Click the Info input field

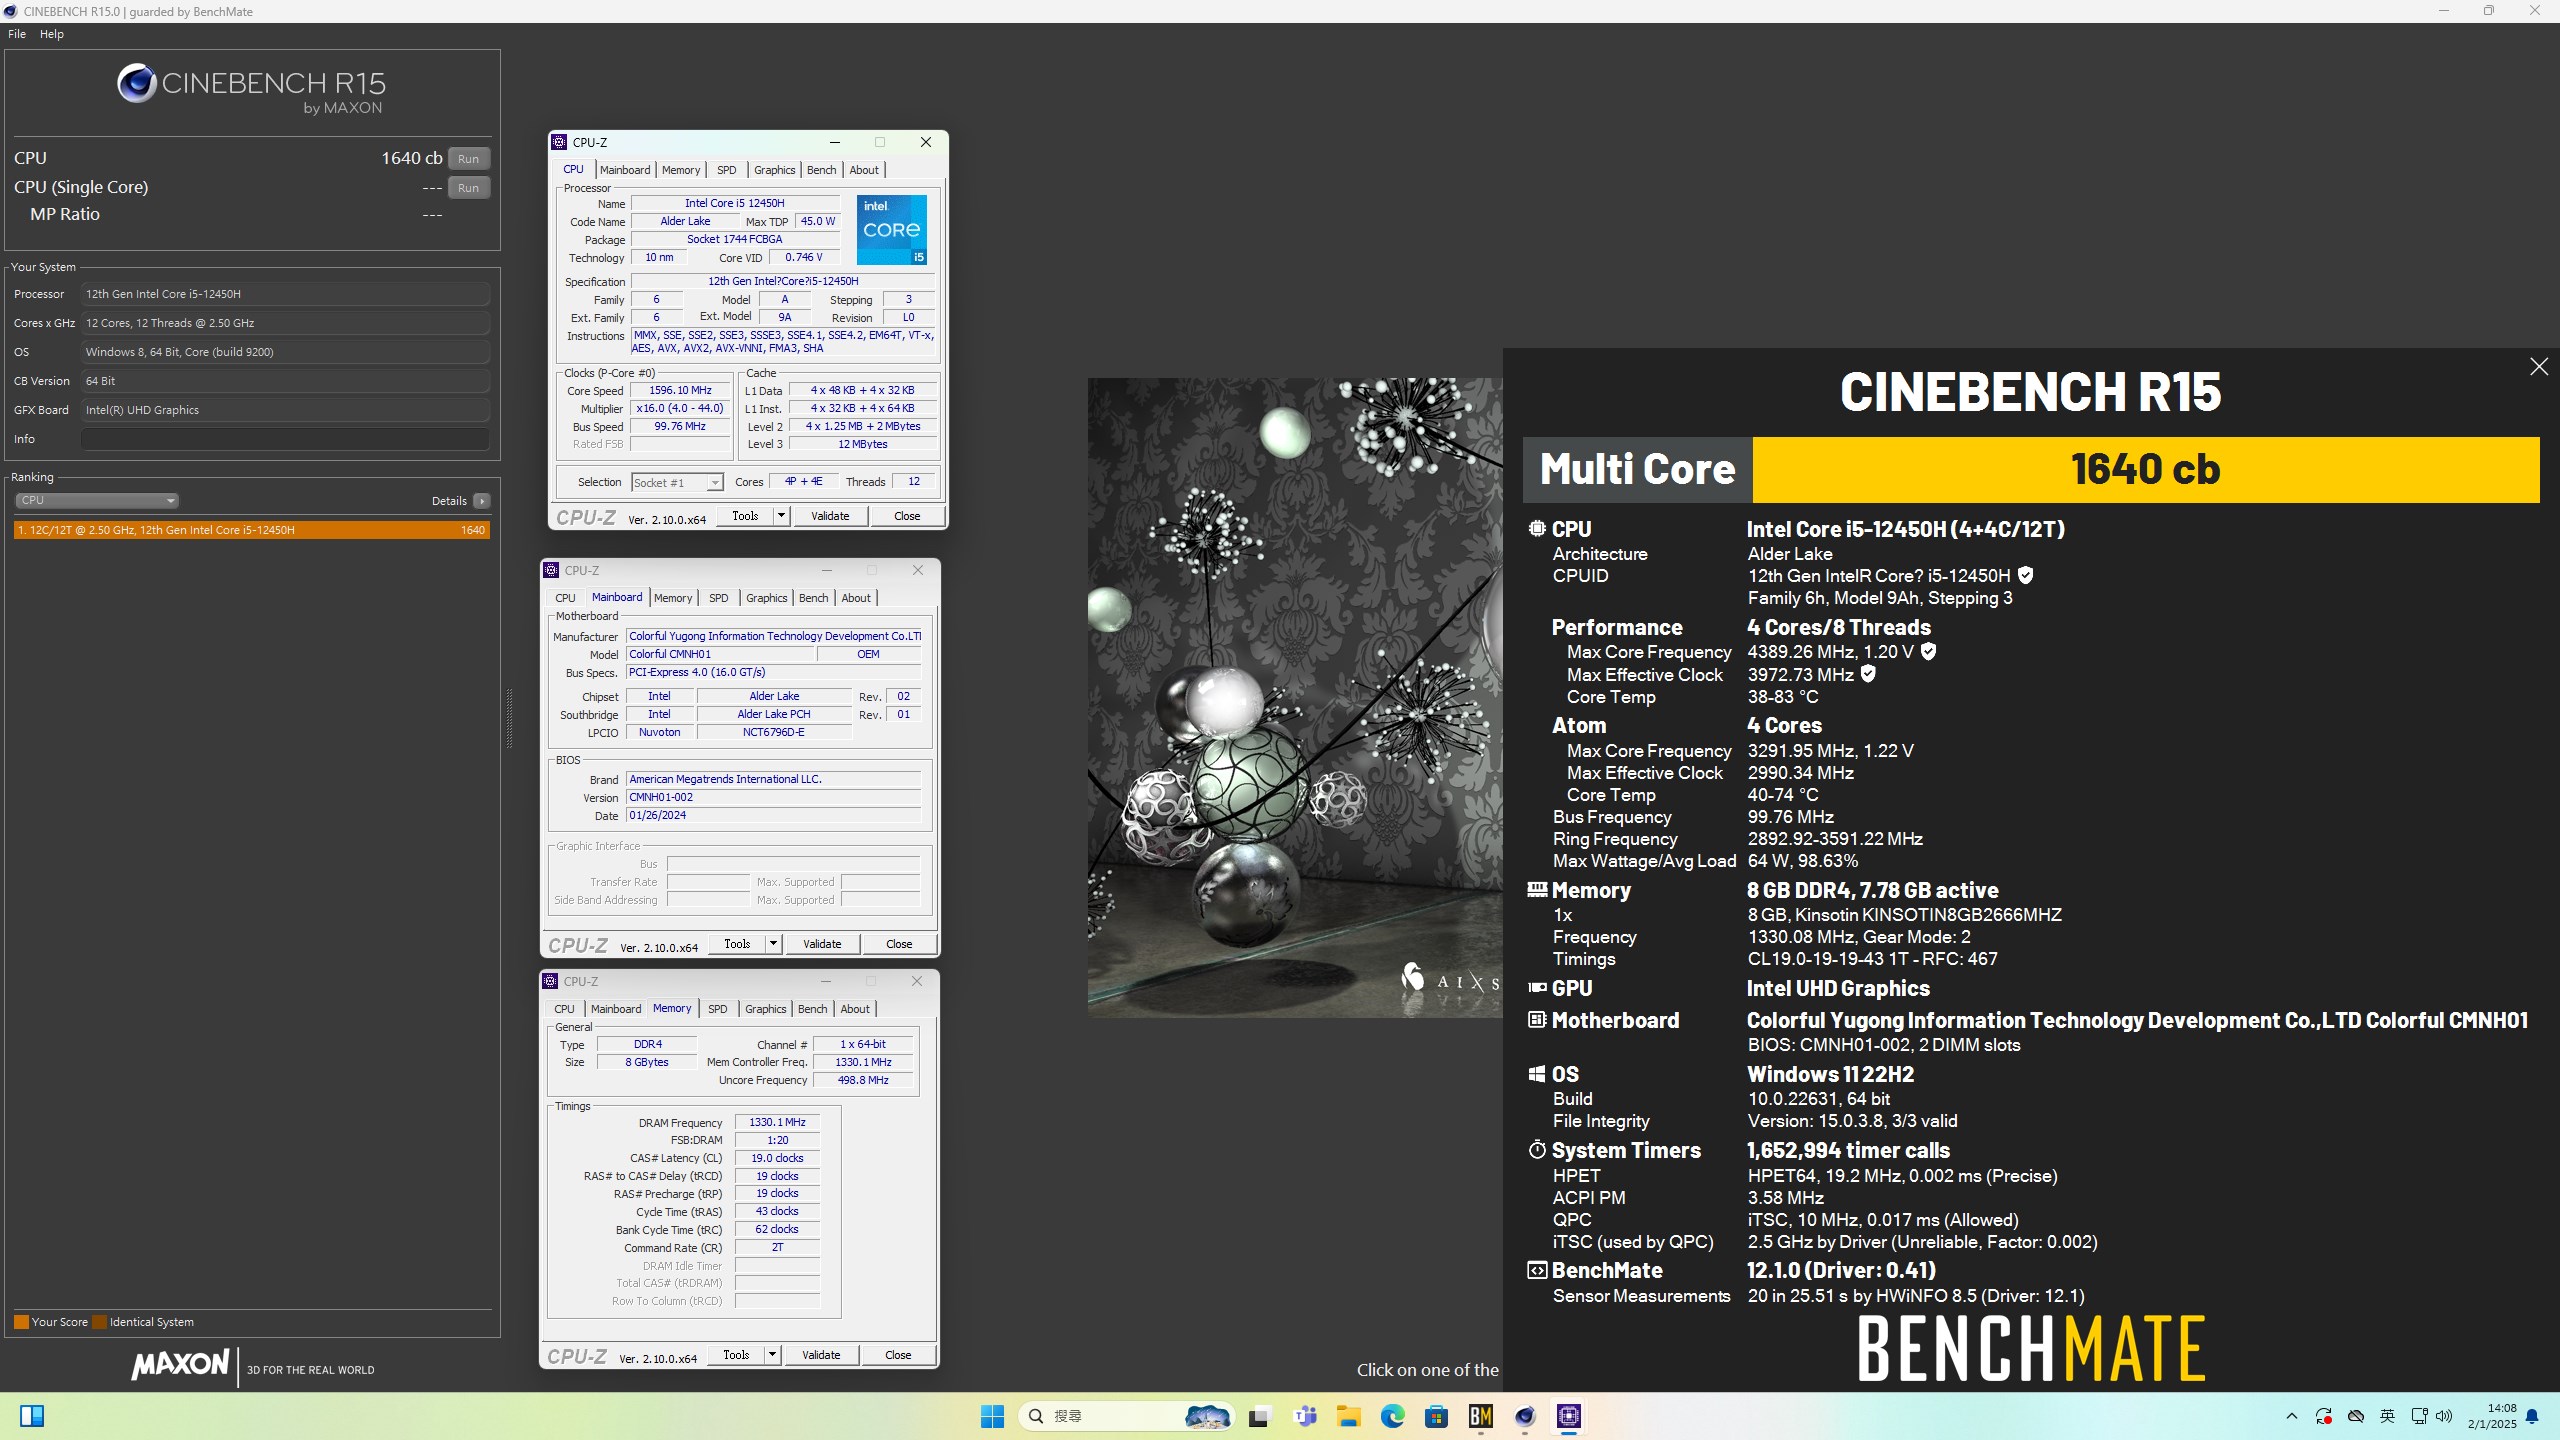(285, 439)
